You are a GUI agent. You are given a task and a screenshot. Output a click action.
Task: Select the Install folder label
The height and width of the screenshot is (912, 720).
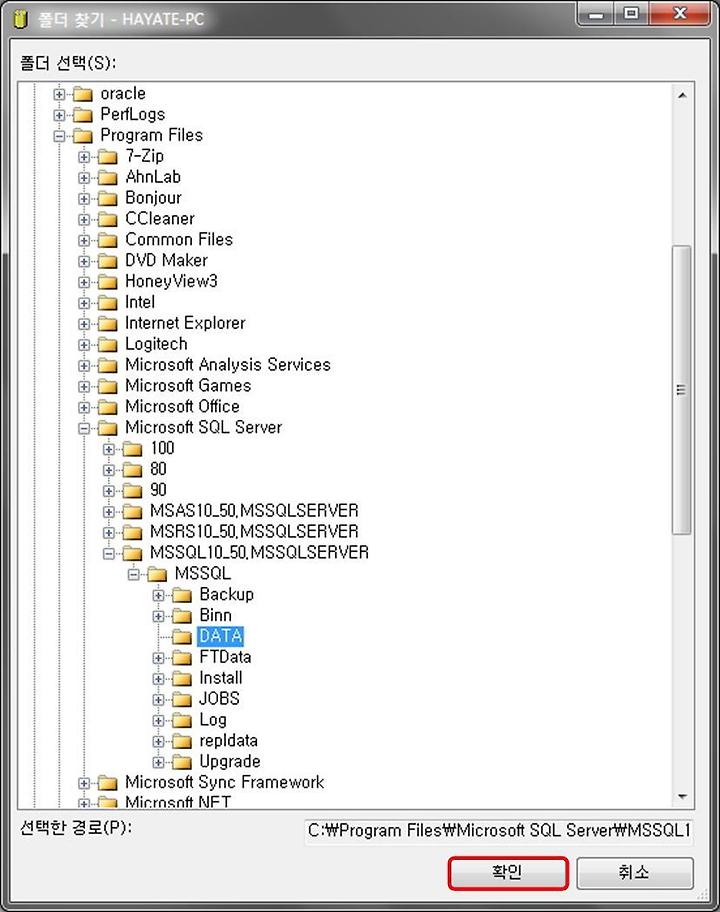(221, 678)
